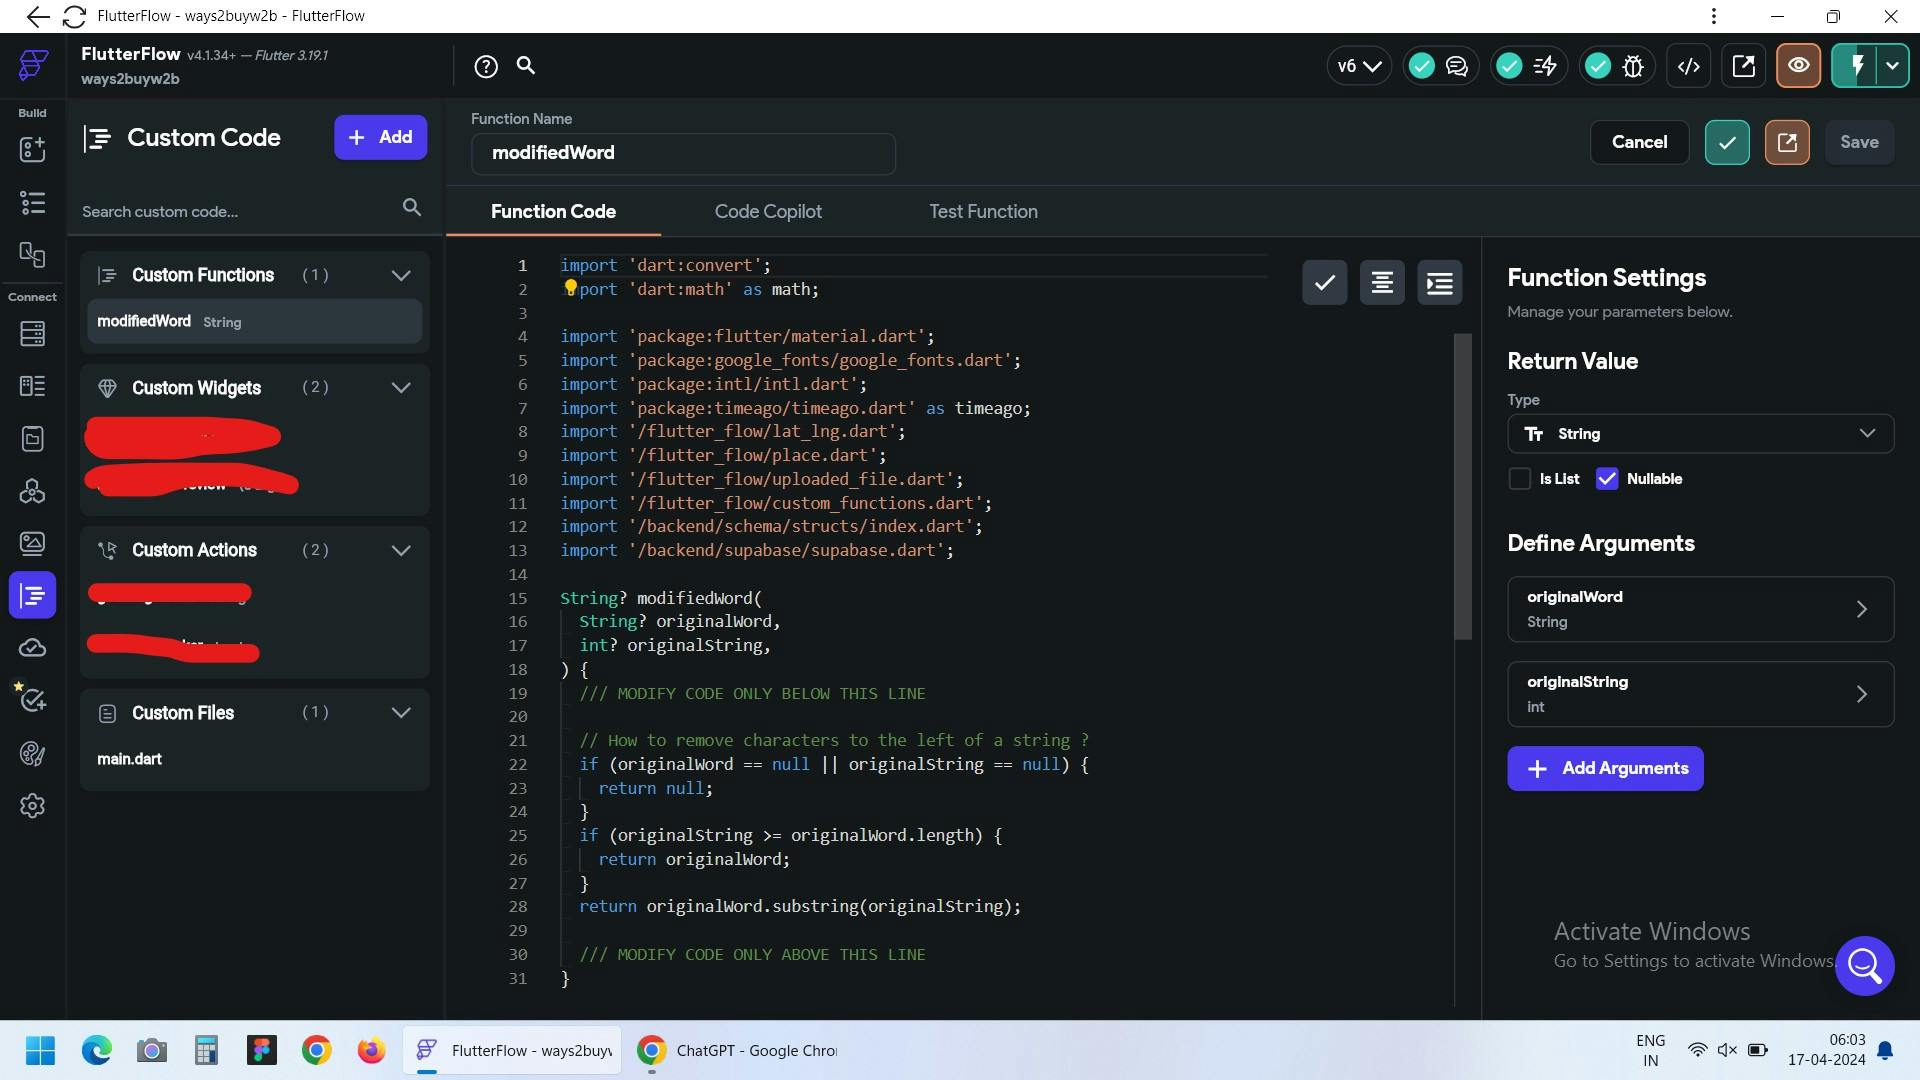Click the format code icon in editor
The height and width of the screenshot is (1080, 1920).
point(1382,283)
